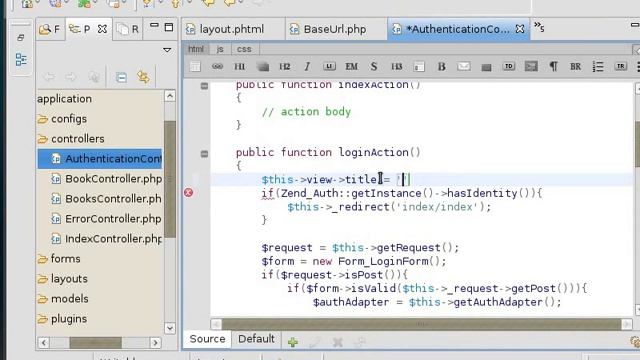Image resolution: width=640 pixels, height=360 pixels.
Task: Switch to js snippet tab
Action: click(220, 49)
